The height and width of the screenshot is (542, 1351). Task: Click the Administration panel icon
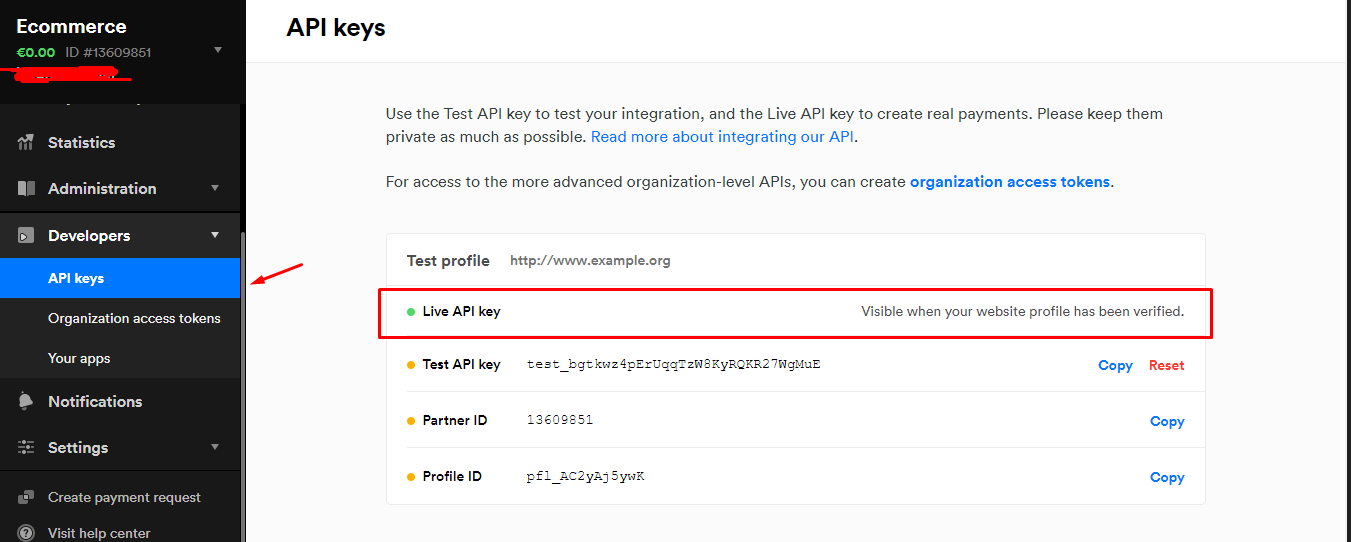coord(26,188)
